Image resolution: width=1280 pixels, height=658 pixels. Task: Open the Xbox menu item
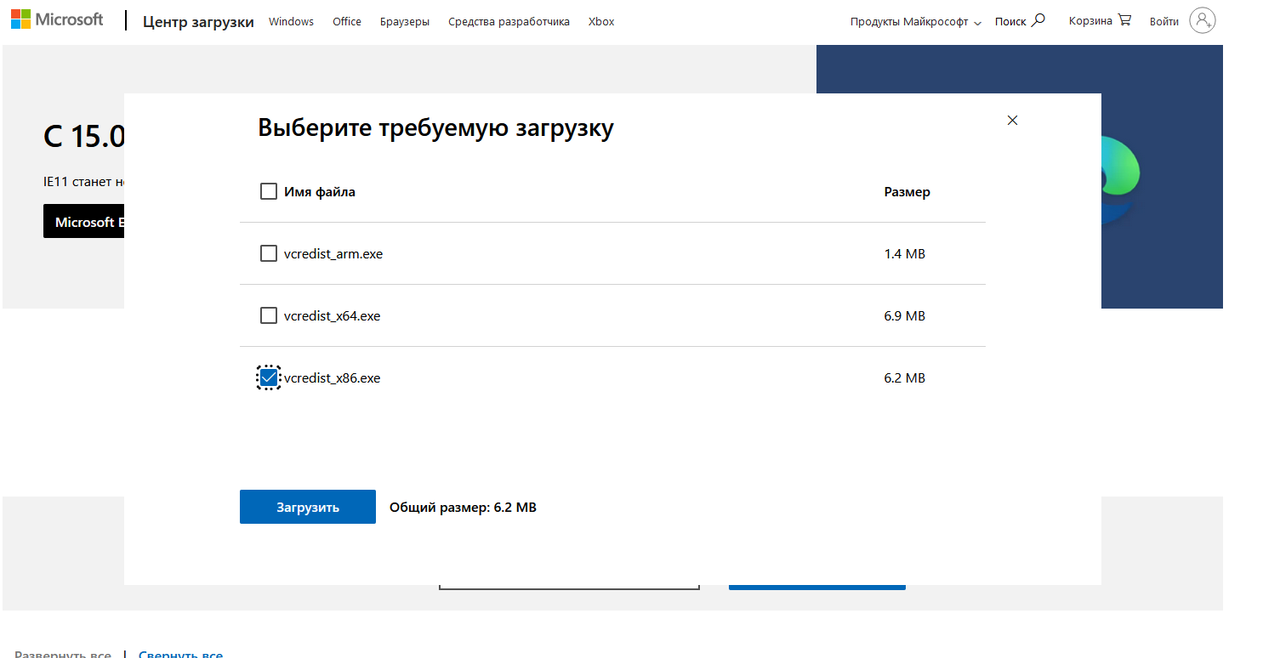click(602, 21)
